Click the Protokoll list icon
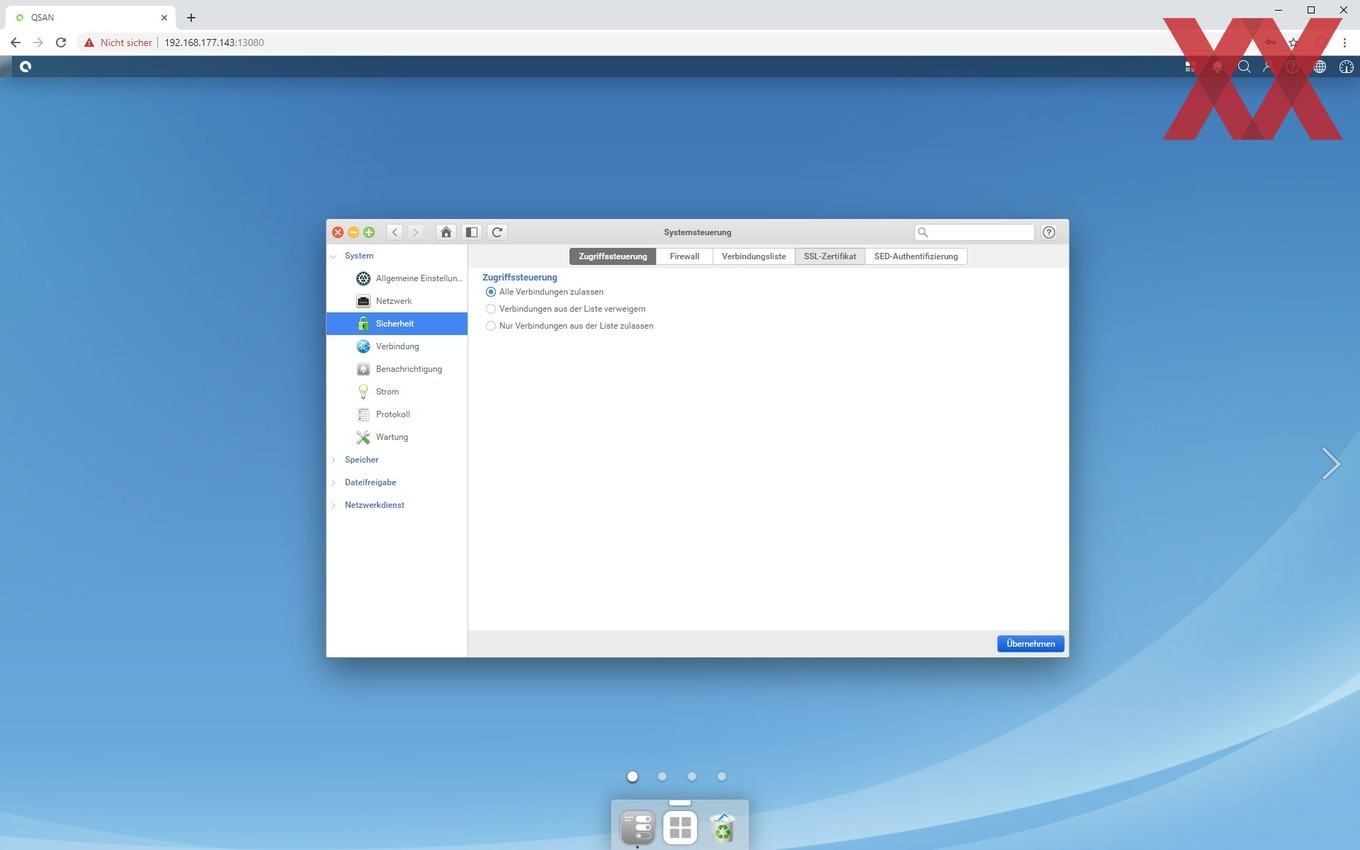Image resolution: width=1360 pixels, height=850 pixels. coord(363,414)
